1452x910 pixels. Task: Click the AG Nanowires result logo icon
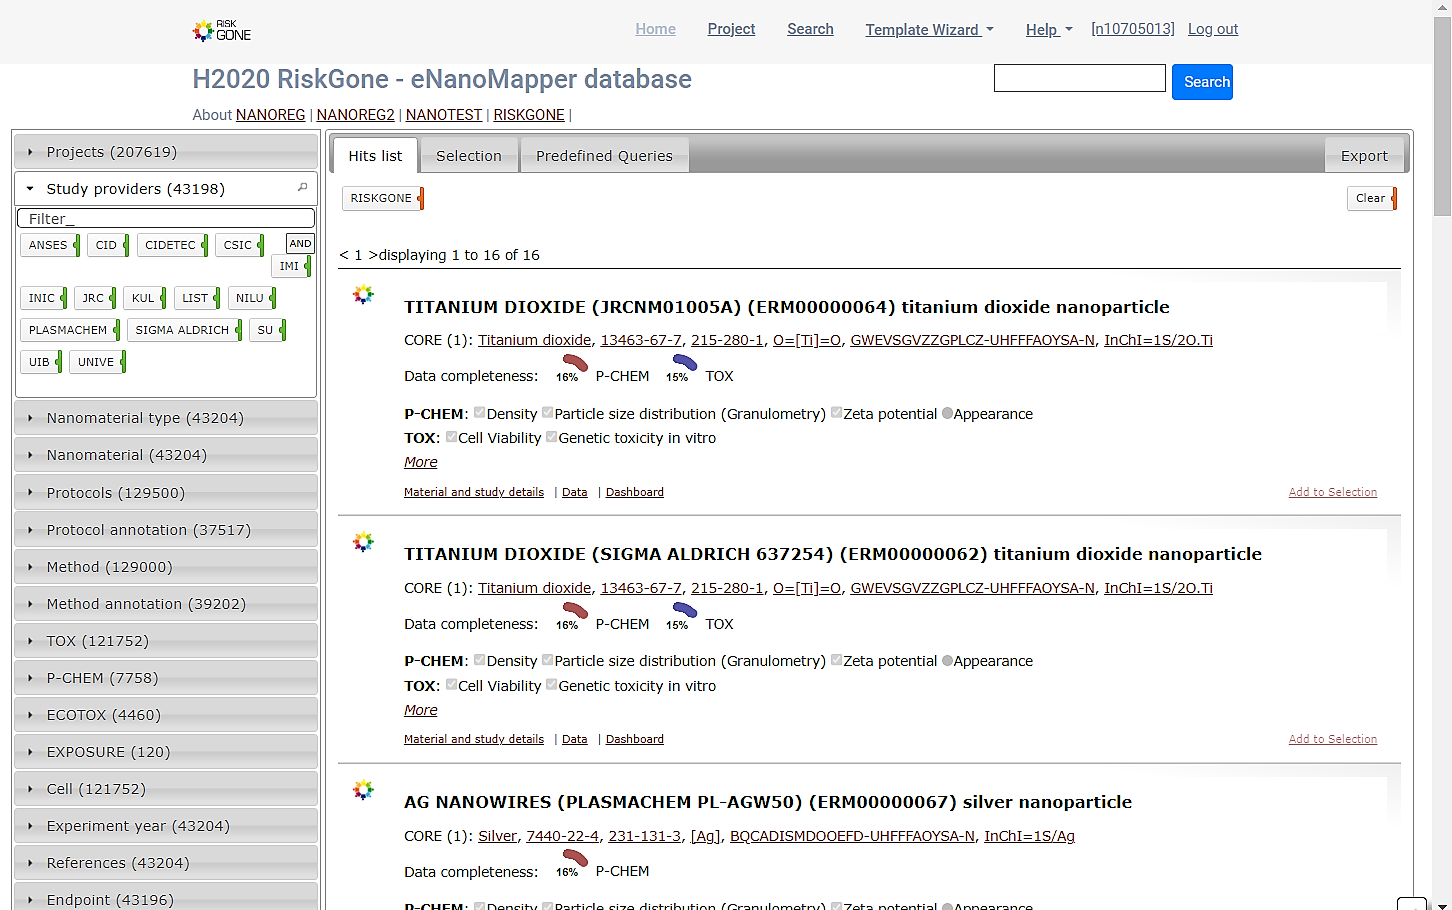363,790
